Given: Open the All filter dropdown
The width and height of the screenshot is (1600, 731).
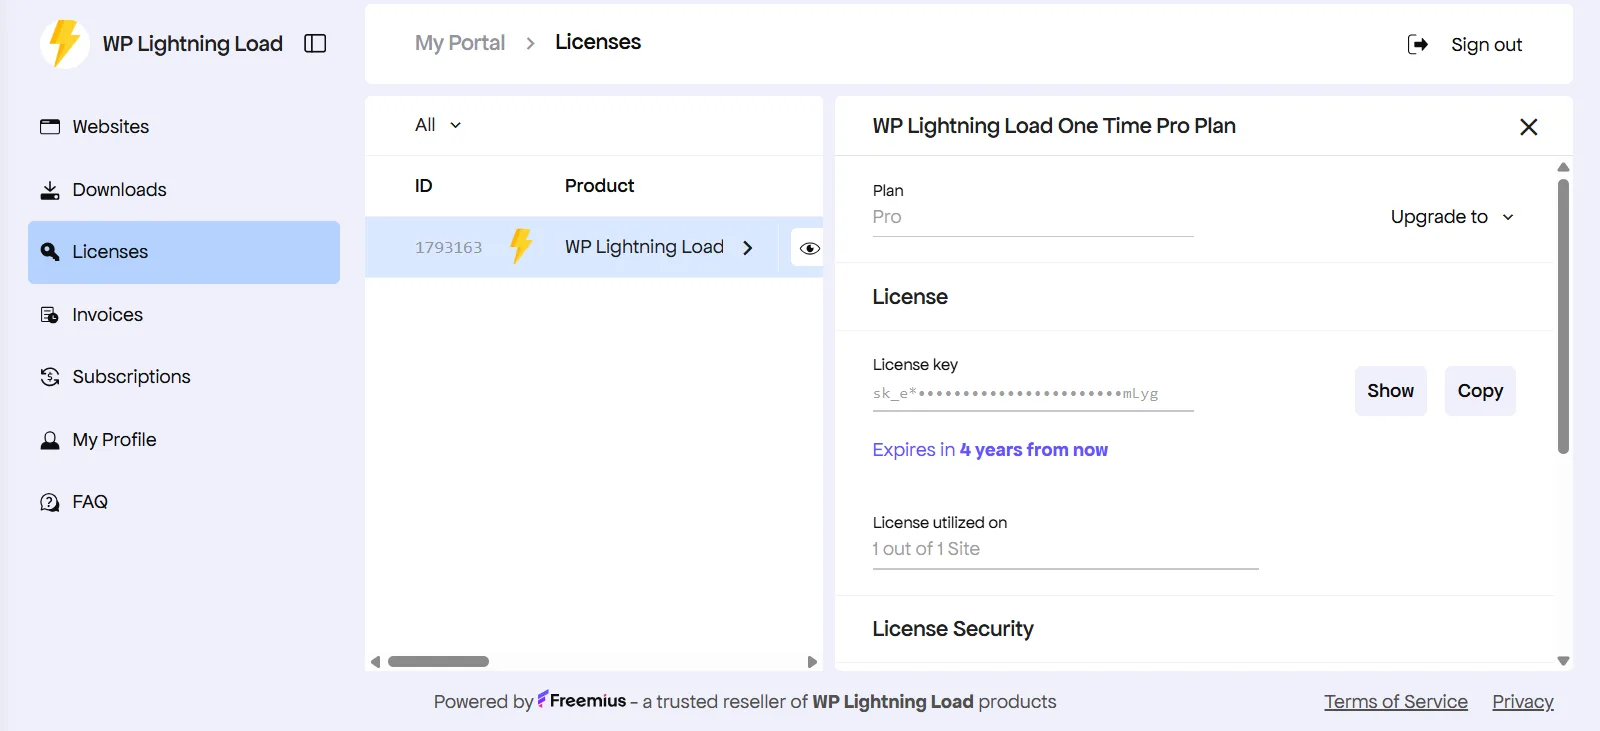Looking at the screenshot, I should point(438,125).
